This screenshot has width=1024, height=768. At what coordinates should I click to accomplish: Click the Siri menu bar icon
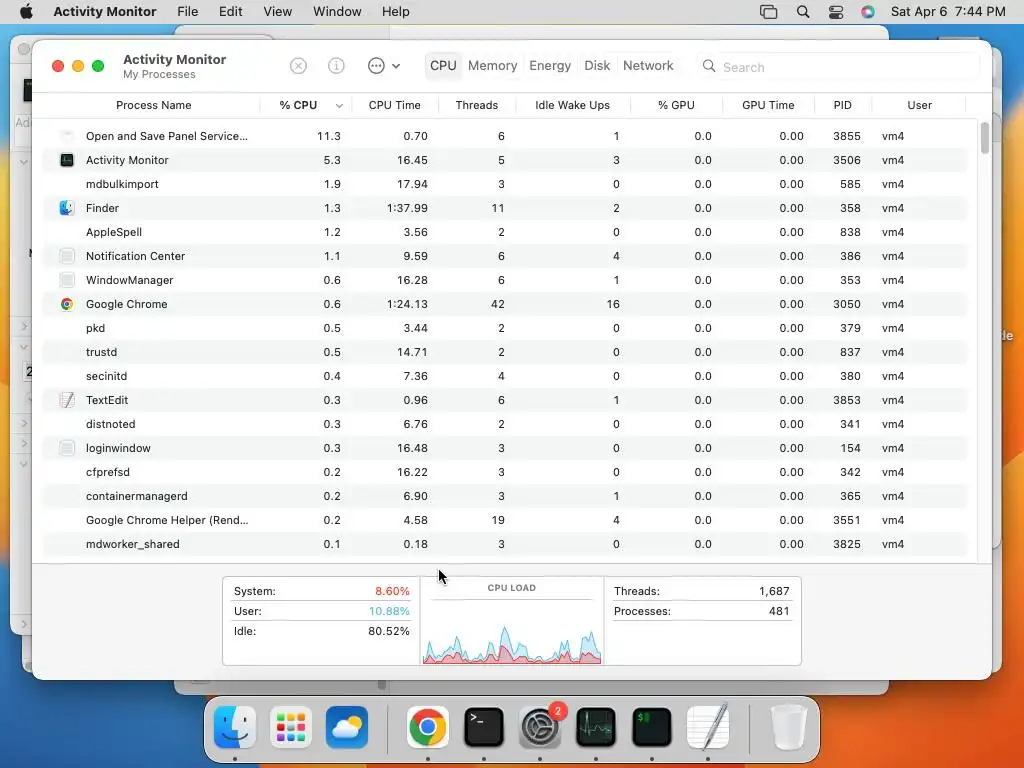(x=868, y=12)
